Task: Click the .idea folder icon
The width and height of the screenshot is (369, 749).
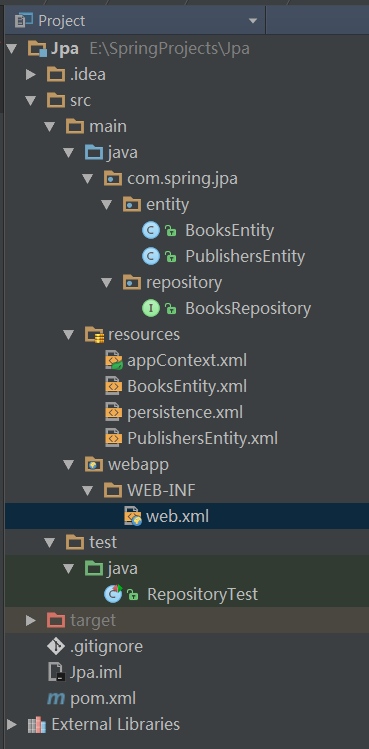Action: (56, 75)
